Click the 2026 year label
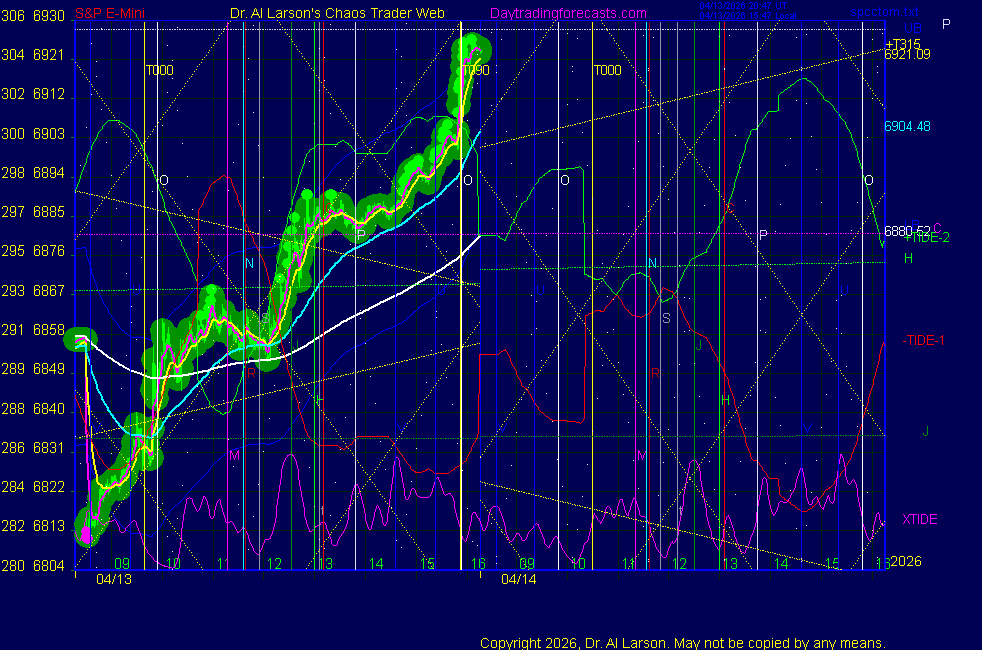Screen dimensions: 982x650 (906, 561)
